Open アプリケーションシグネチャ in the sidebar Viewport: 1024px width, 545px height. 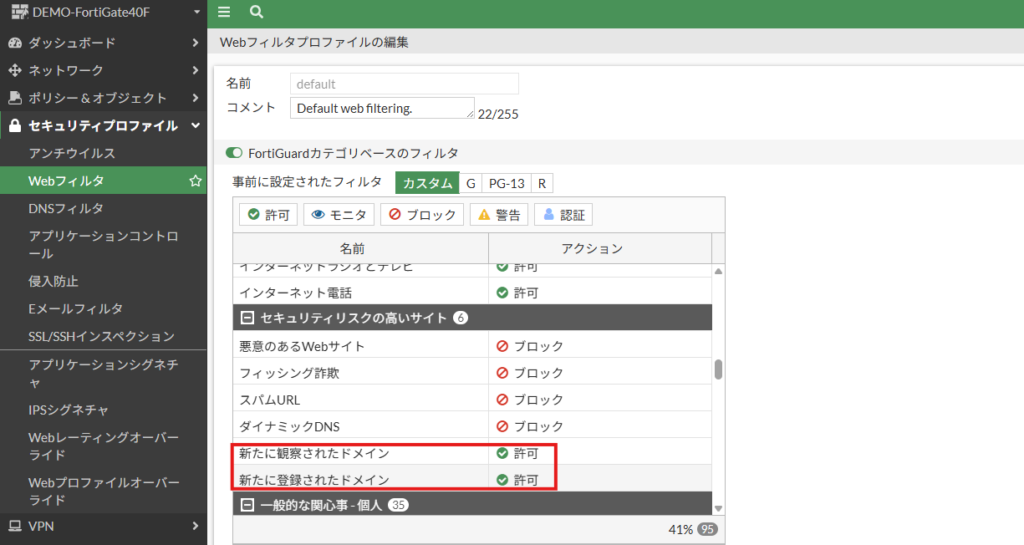point(103,373)
